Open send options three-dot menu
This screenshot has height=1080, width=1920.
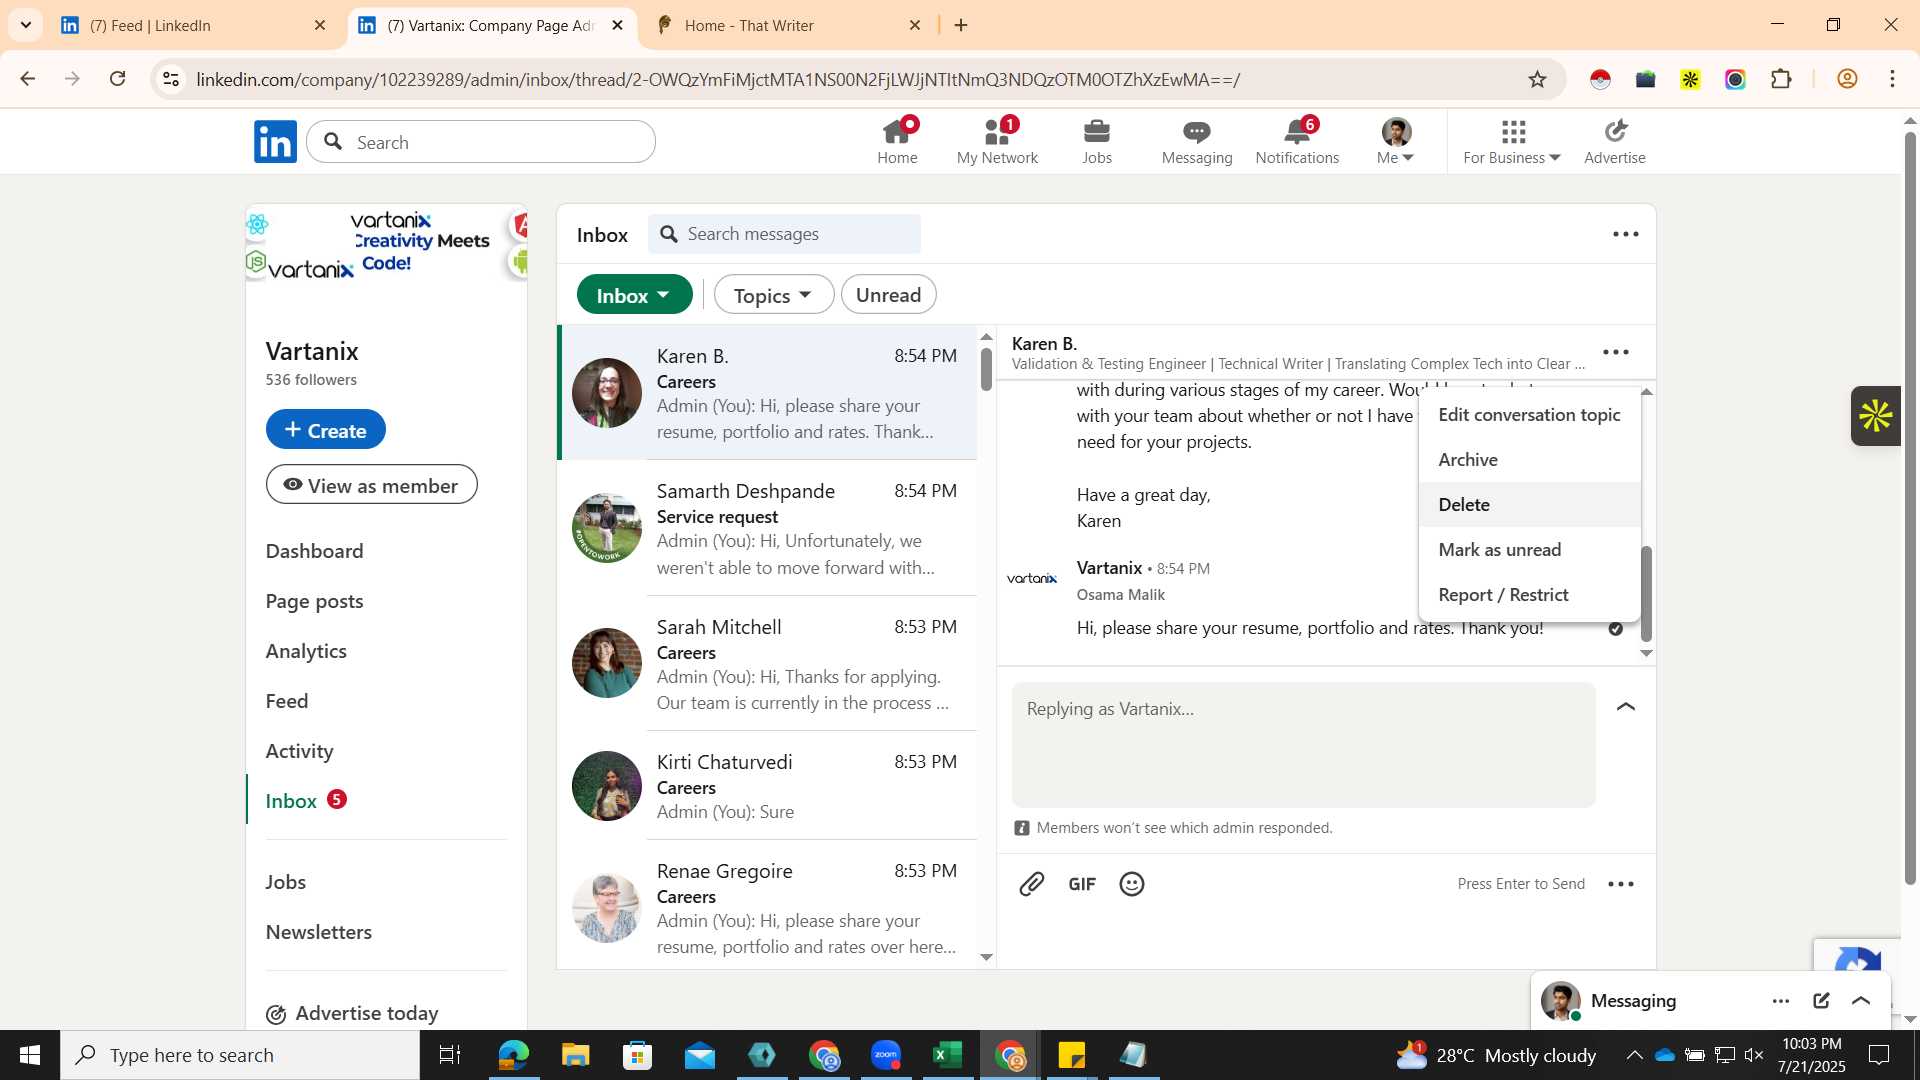point(1621,884)
